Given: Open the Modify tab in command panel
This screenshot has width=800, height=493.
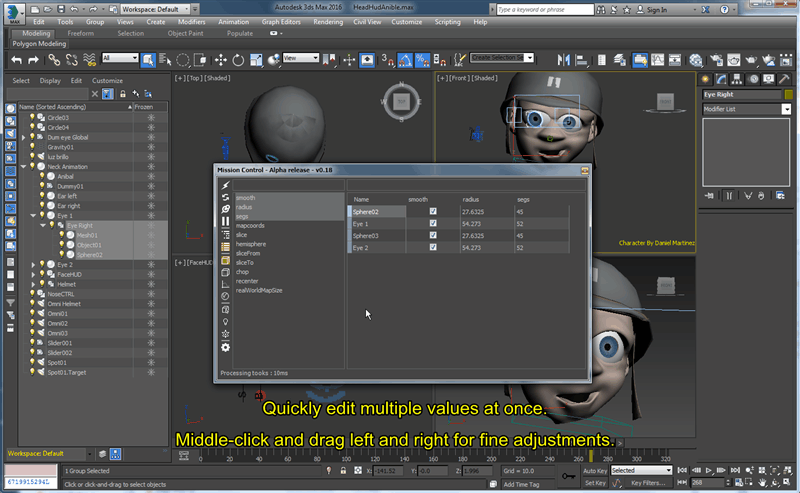Looking at the screenshot, I should tap(721, 79).
